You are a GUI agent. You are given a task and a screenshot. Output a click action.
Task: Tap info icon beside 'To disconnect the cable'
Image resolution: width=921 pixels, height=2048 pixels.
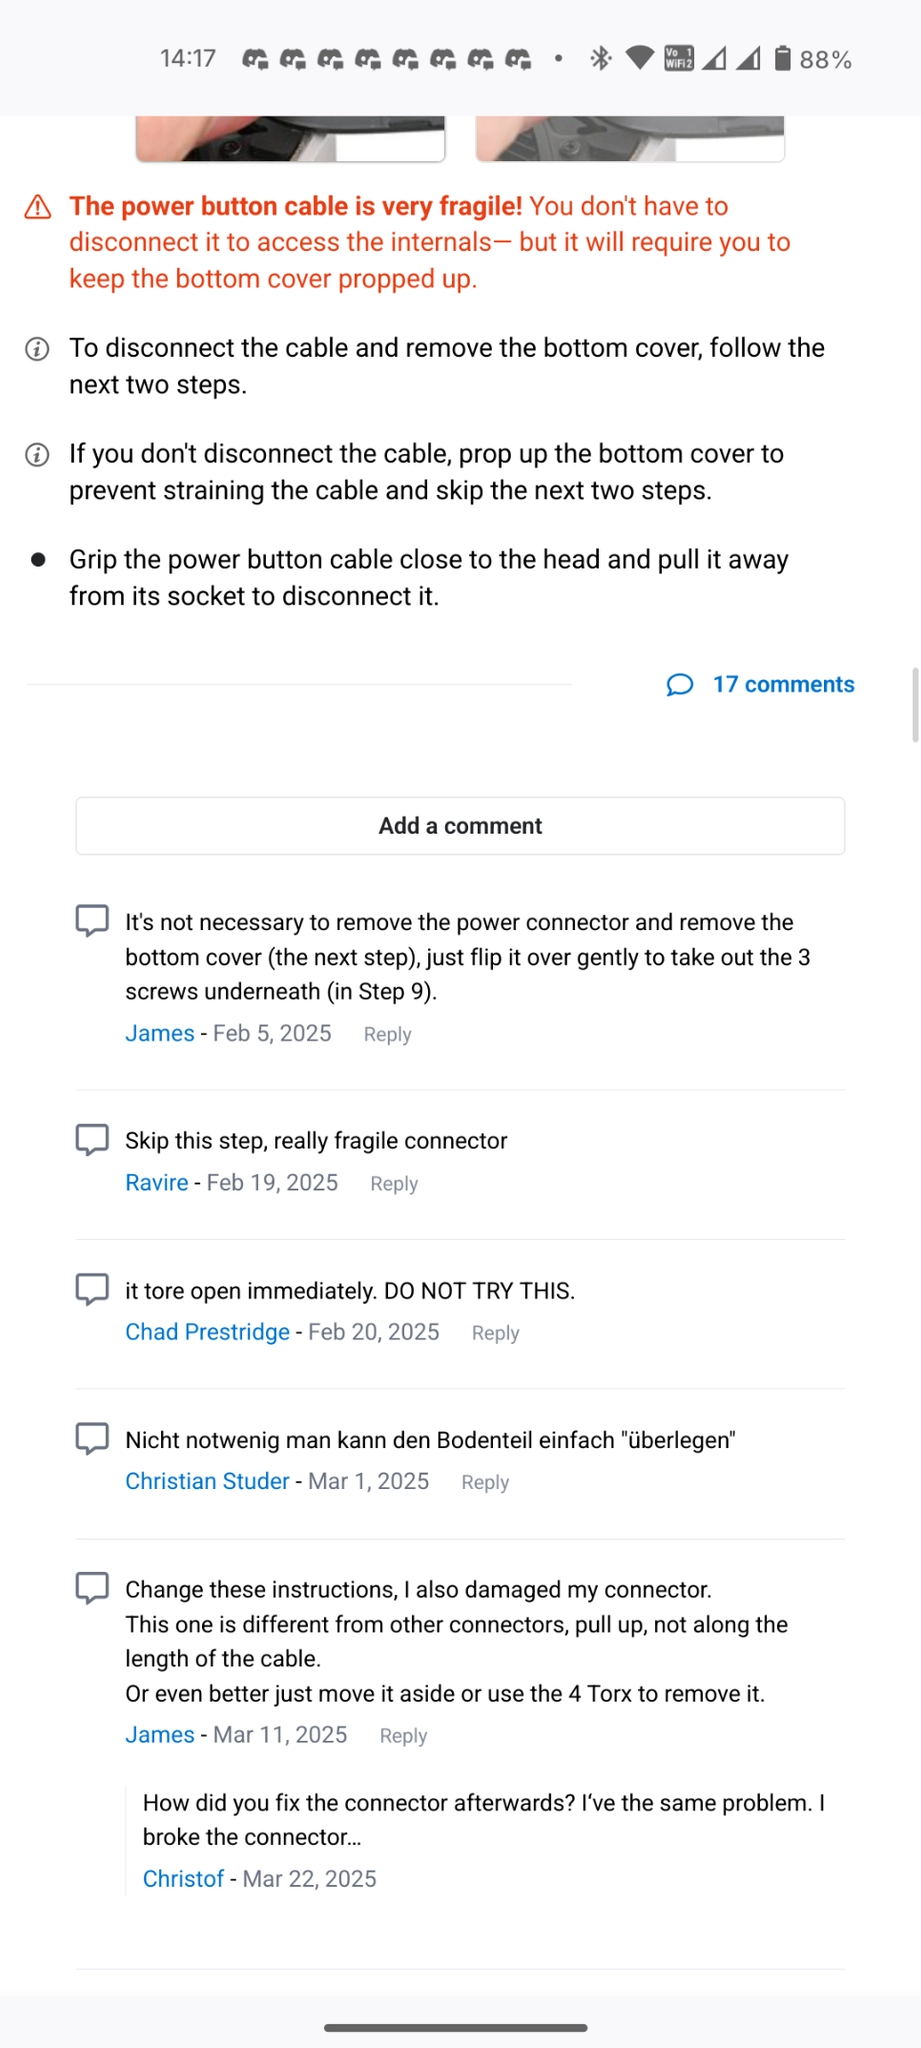pyautogui.click(x=37, y=349)
